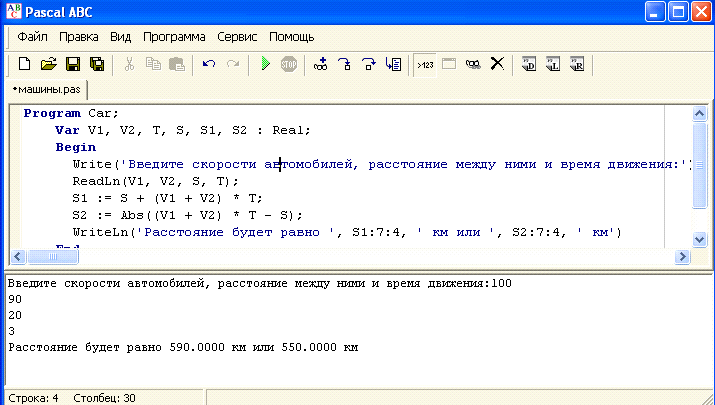Open the Вид menu
The image size is (715, 405).
click(x=120, y=37)
